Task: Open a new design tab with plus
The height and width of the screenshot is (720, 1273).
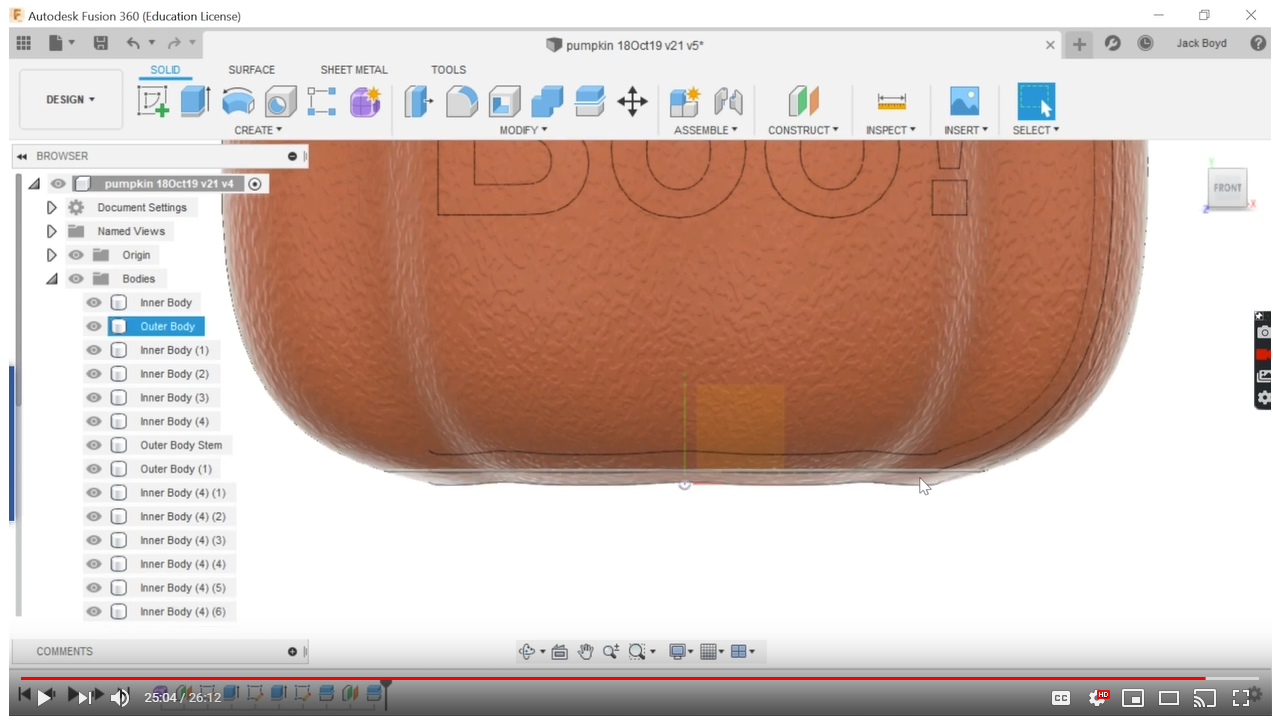Action: [1079, 44]
